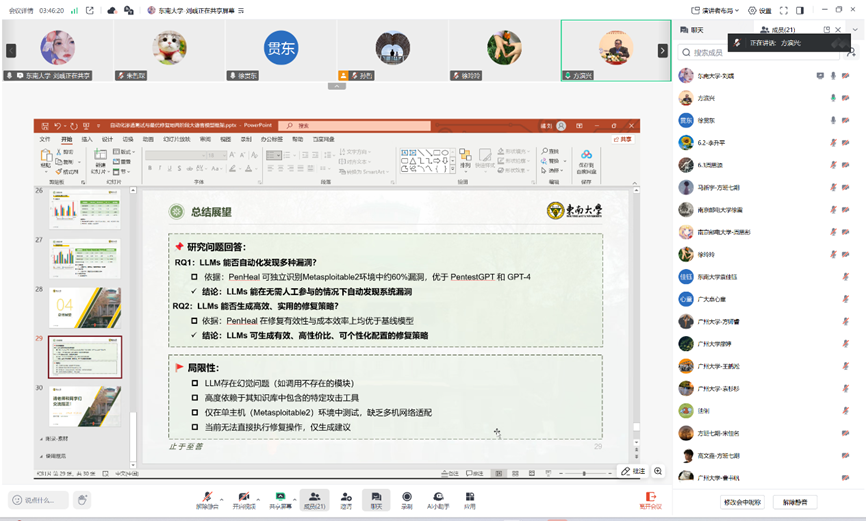Toggle the 聊天 chat panel in toolbar
866x521 pixels.
[376, 497]
